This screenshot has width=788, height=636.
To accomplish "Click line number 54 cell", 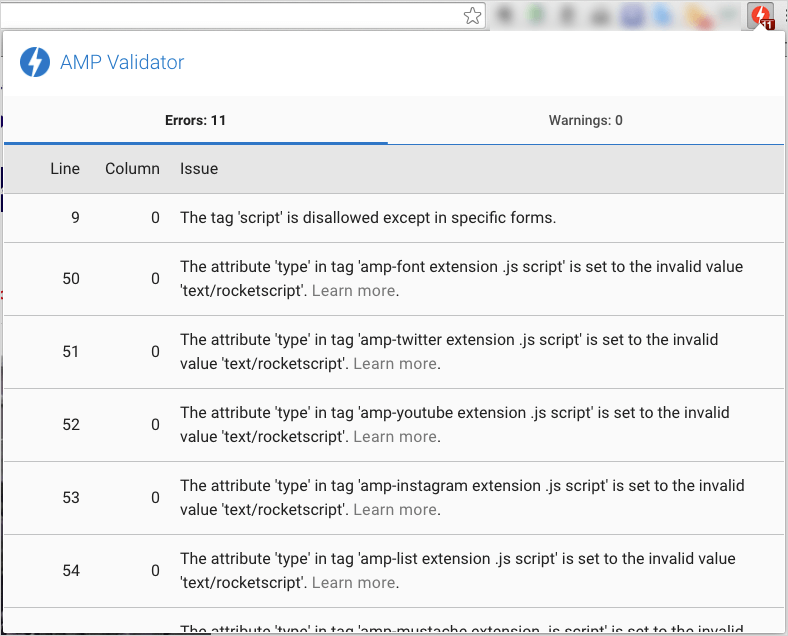I will 71,571.
